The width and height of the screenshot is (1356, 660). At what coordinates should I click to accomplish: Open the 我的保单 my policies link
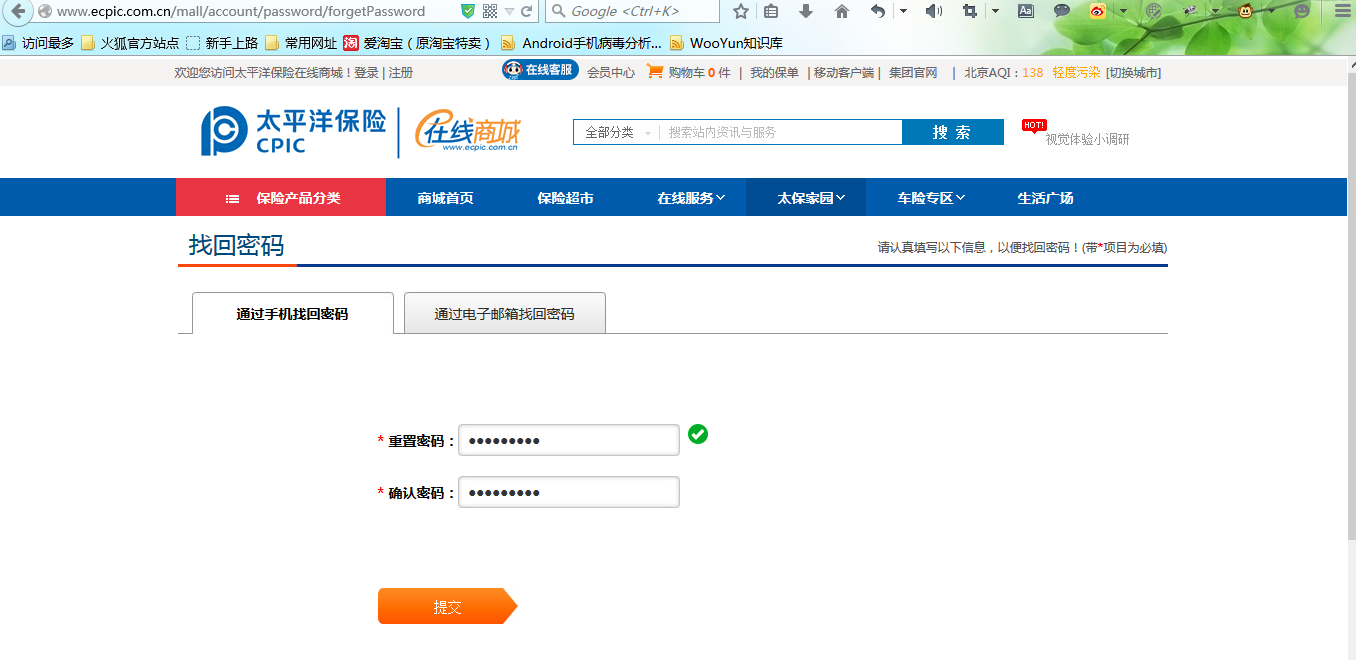(x=775, y=72)
